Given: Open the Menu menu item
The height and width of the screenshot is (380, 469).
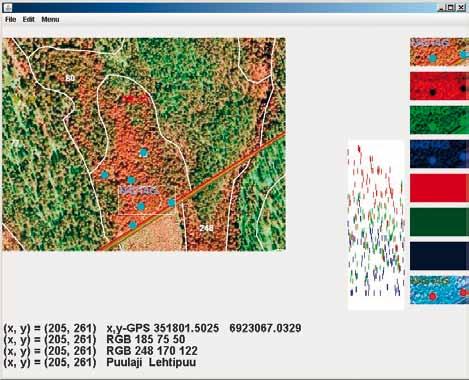Looking at the screenshot, I should pyautogui.click(x=50, y=20).
